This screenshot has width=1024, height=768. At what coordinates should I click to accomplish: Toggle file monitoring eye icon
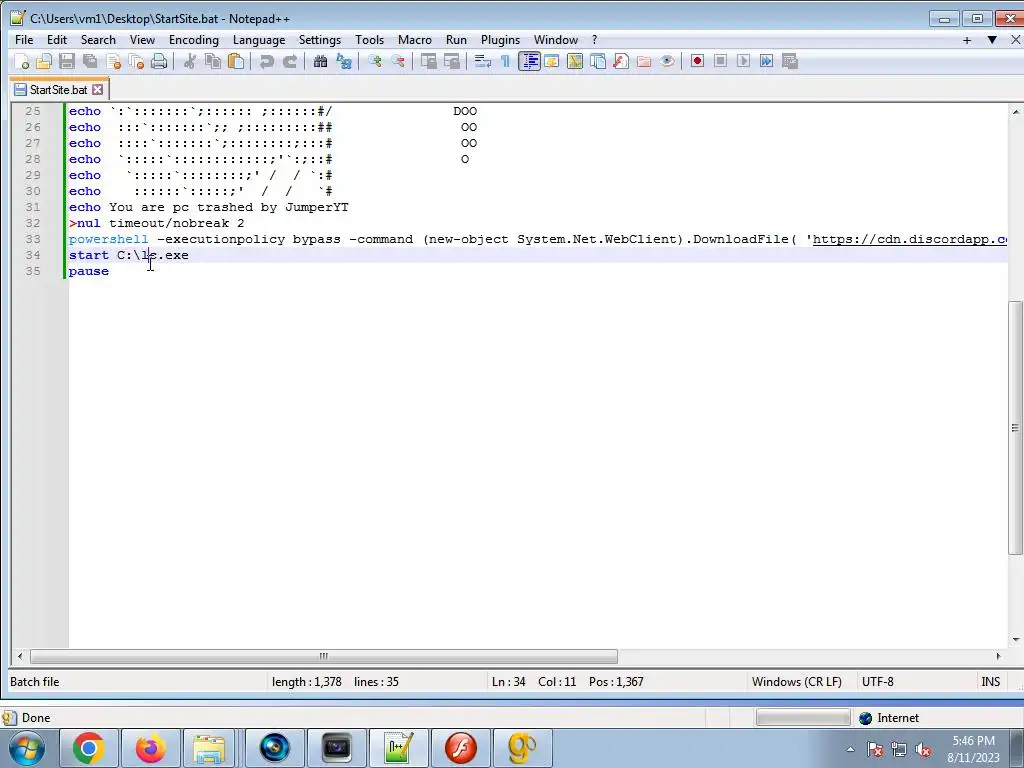coord(667,61)
